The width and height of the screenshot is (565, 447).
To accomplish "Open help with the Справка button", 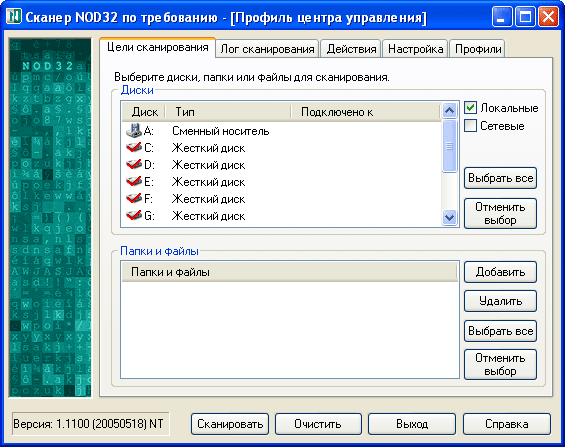I will pyautogui.click(x=507, y=424).
